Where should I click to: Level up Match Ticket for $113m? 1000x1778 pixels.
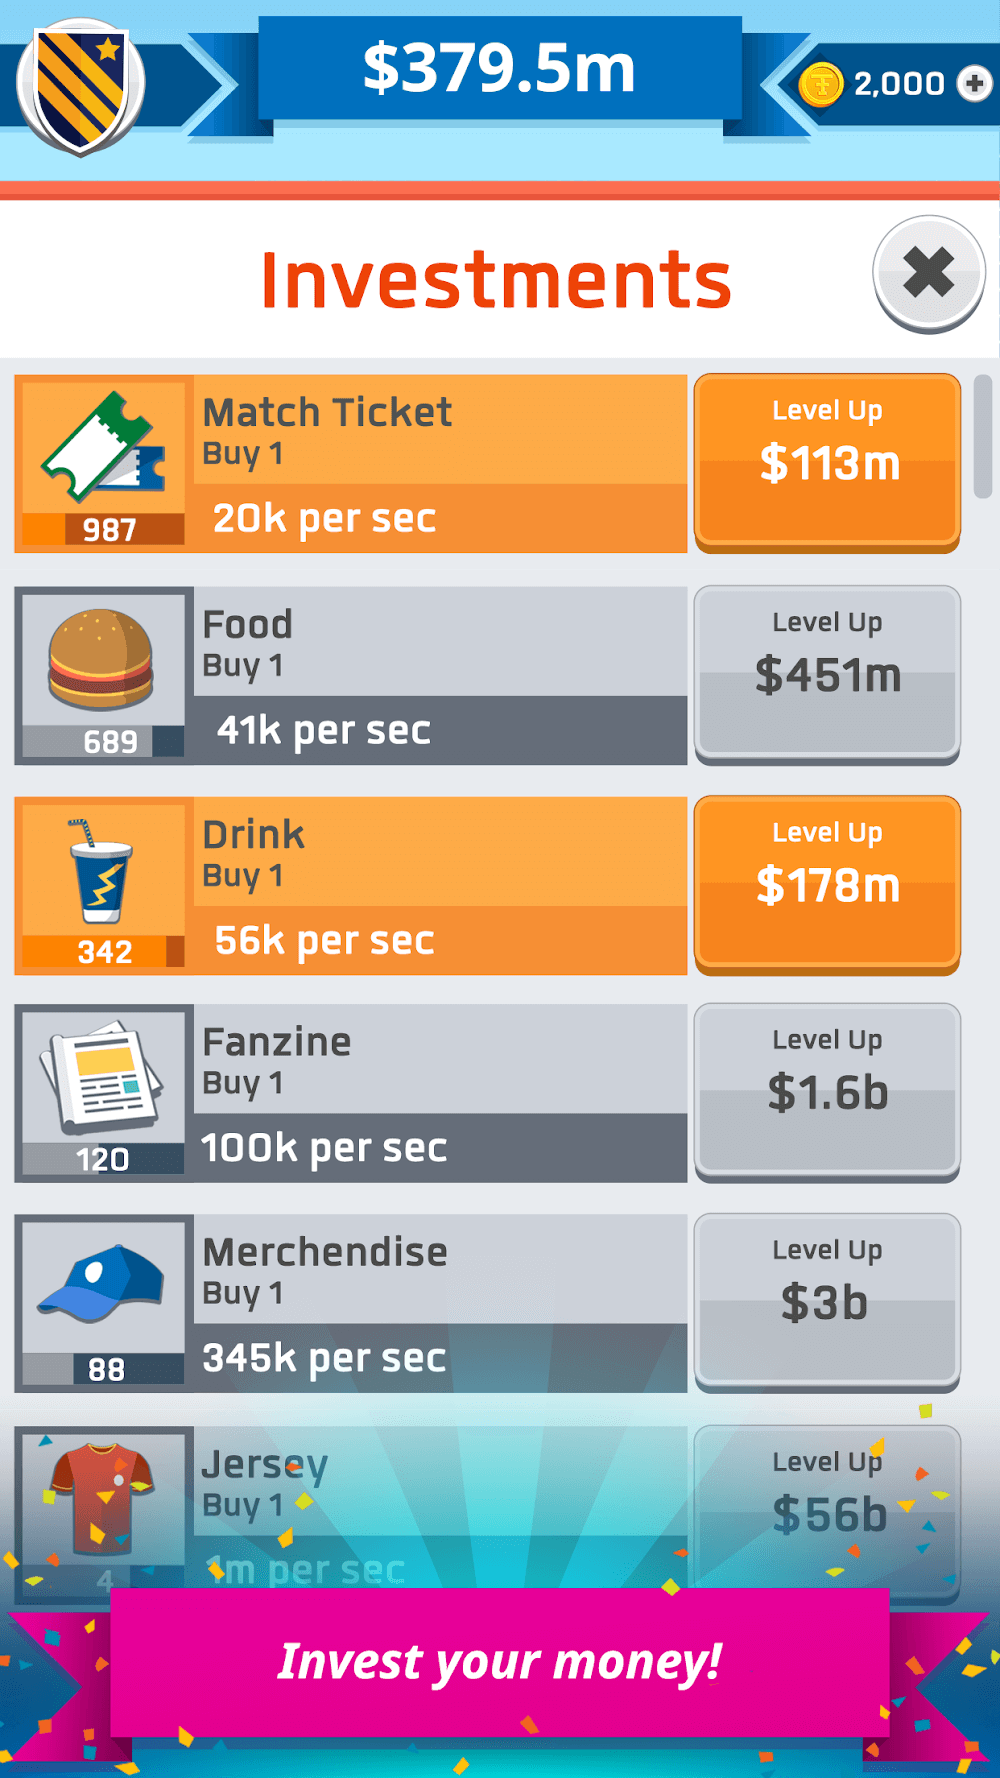pyautogui.click(x=827, y=461)
